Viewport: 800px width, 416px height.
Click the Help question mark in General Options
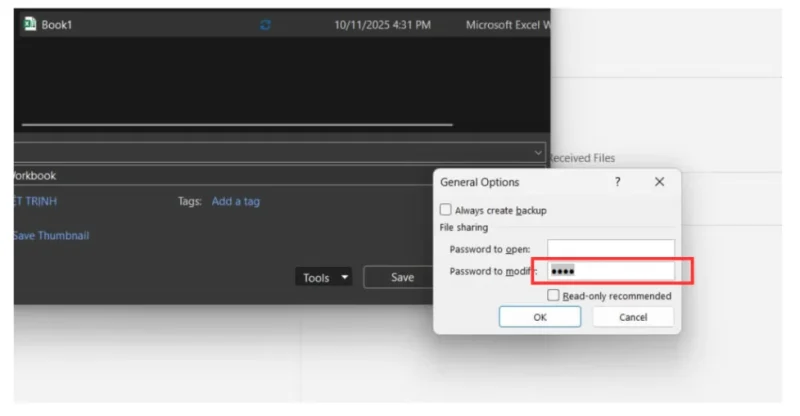(617, 182)
